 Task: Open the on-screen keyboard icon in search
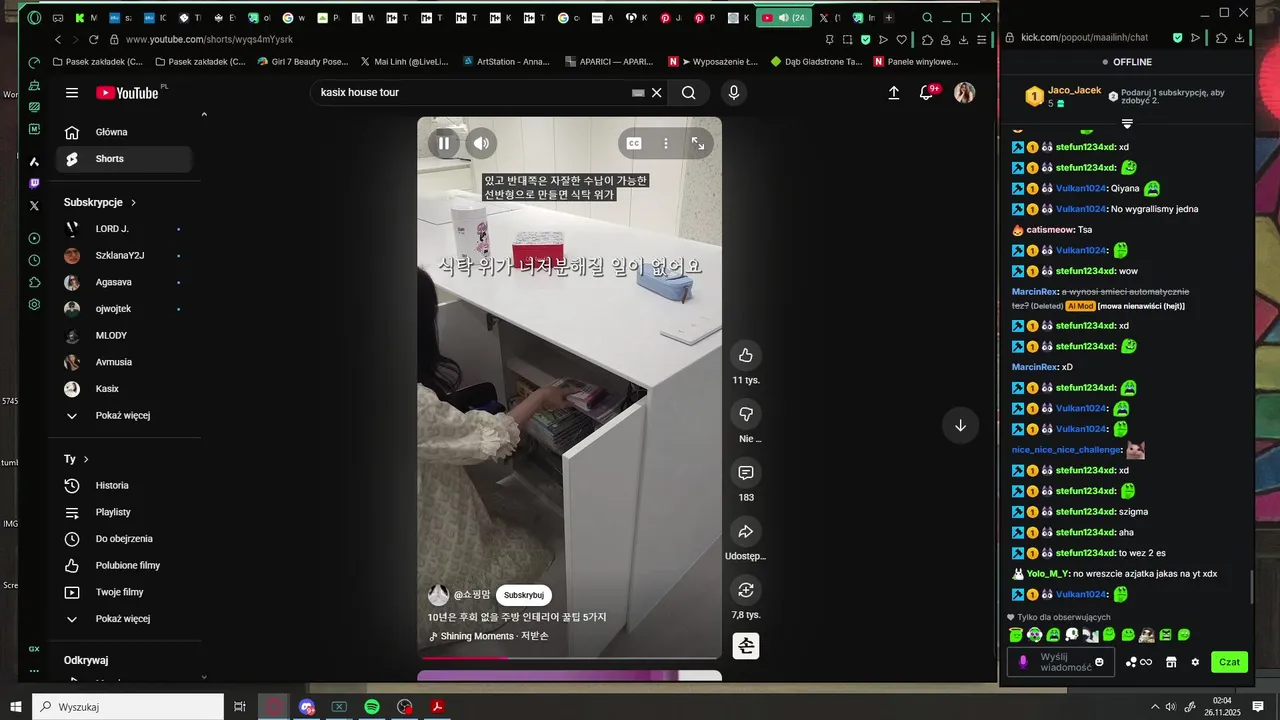pyautogui.click(x=638, y=93)
